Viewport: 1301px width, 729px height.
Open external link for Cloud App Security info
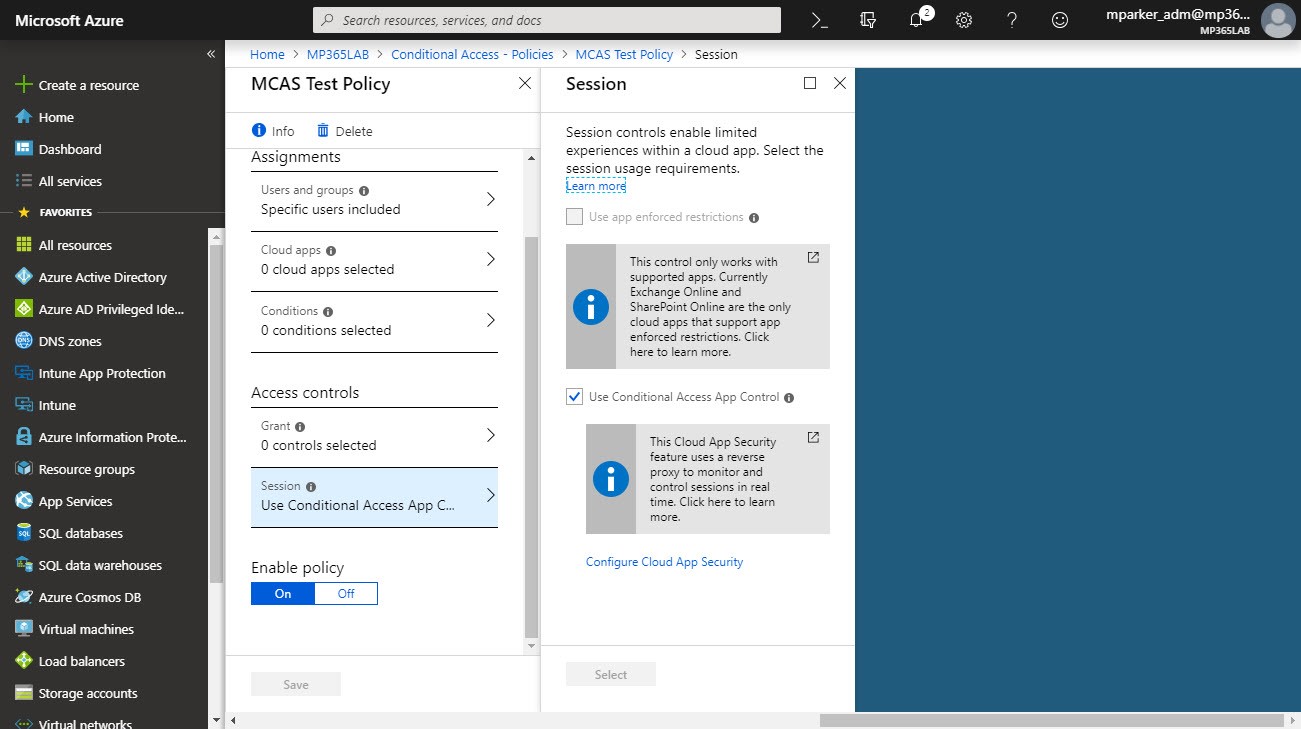click(813, 437)
